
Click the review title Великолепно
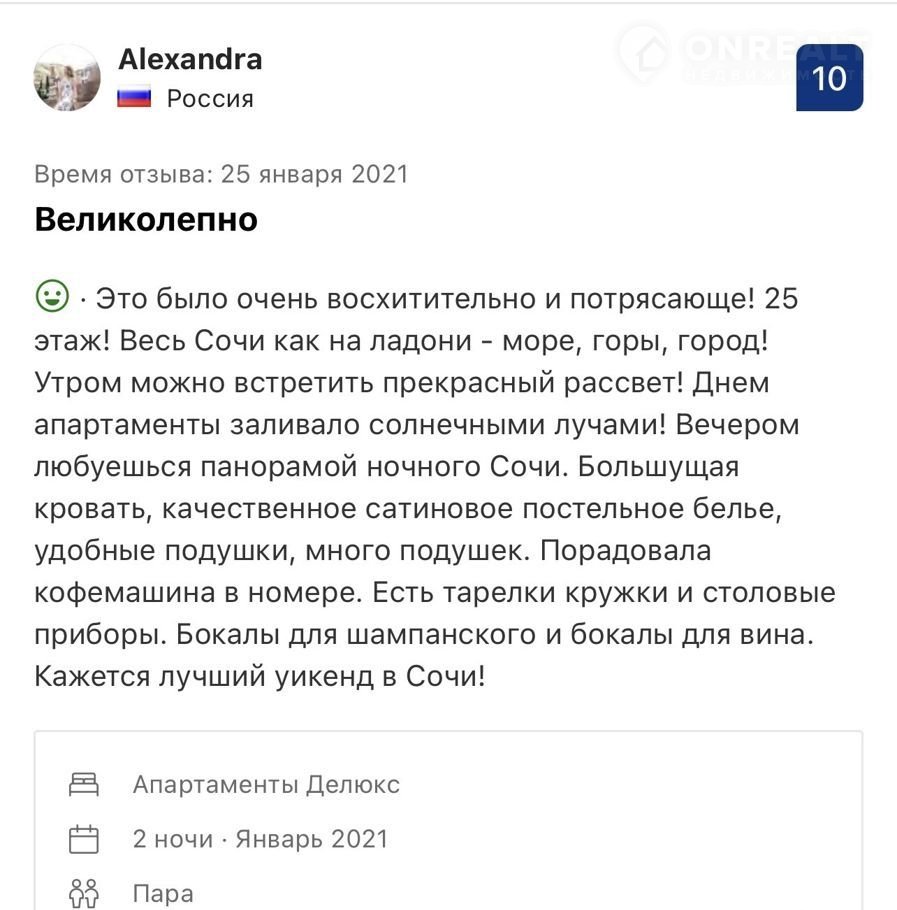point(146,219)
